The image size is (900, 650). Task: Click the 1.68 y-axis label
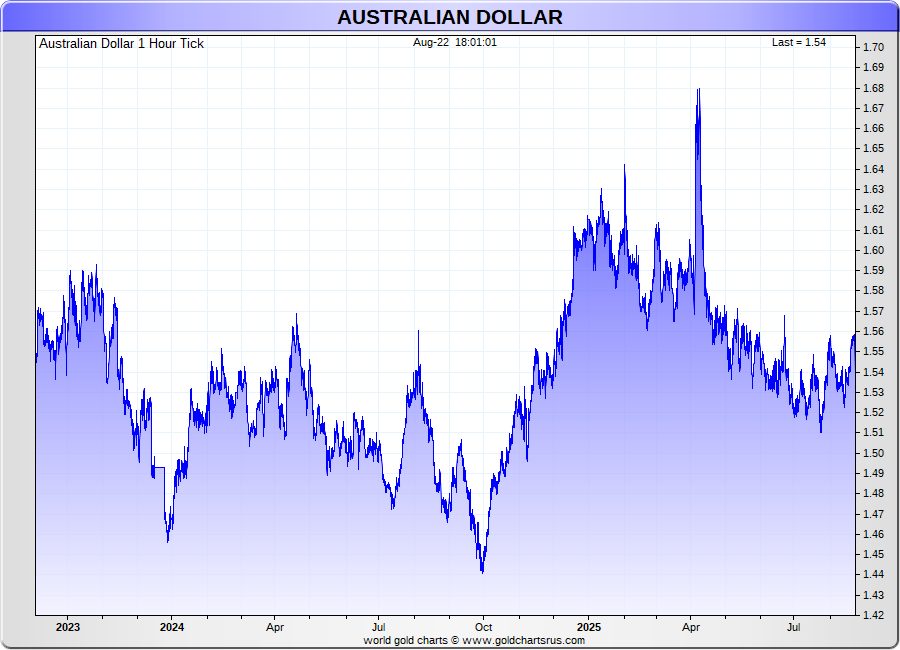coord(873,88)
